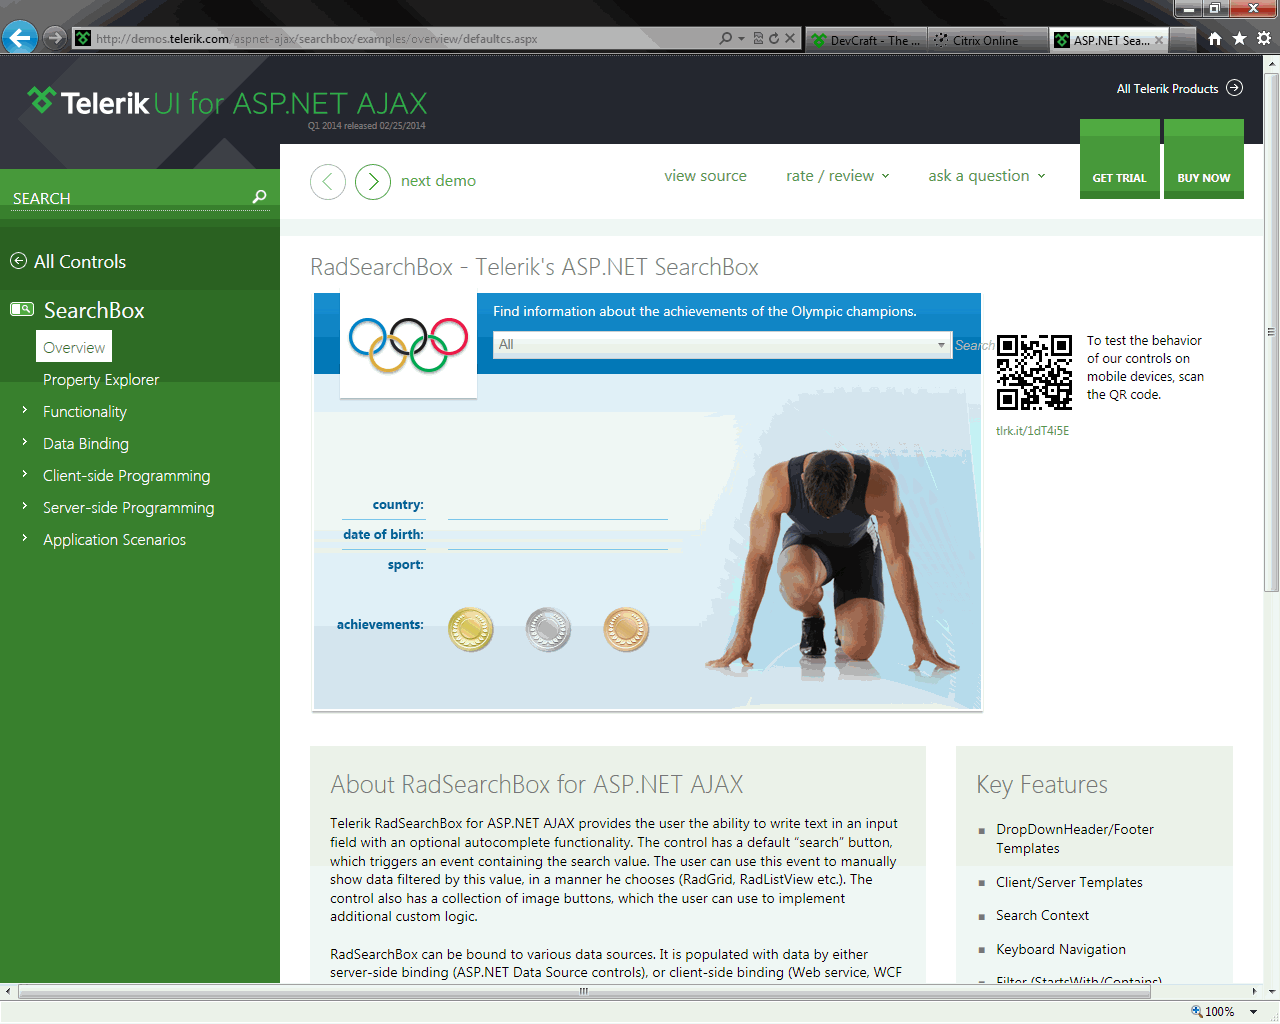The width and height of the screenshot is (1280, 1024).
Task: Click the SearchBox control icon in sidebar
Action: click(22, 309)
